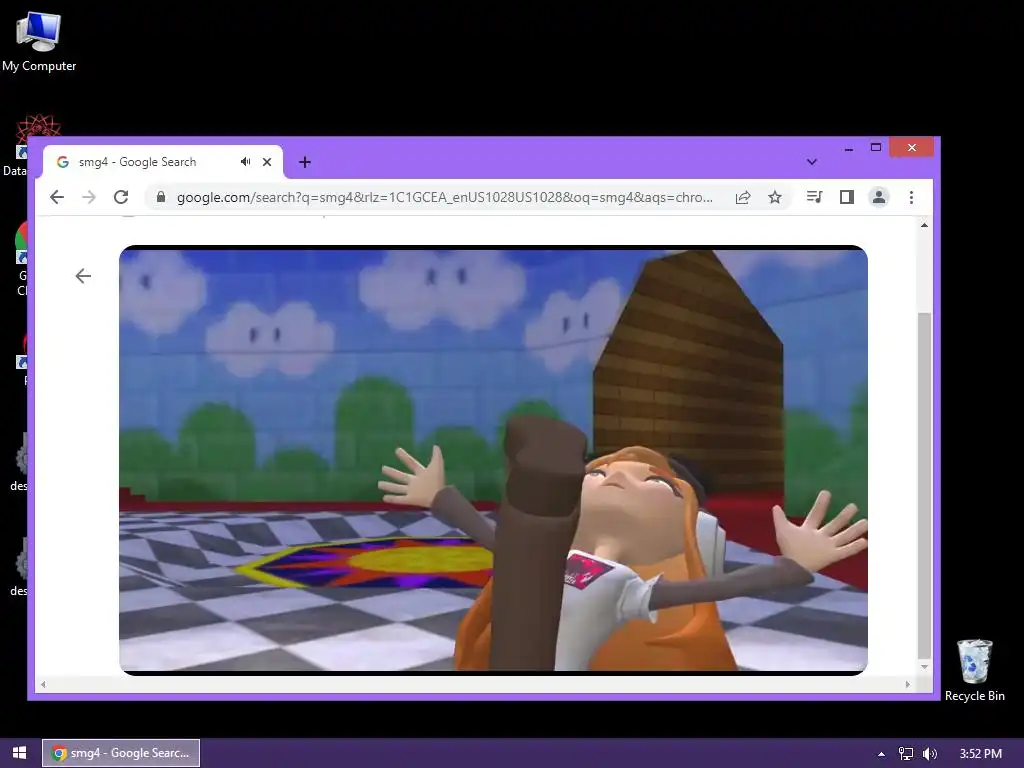Open Chrome's three-dot menu
This screenshot has height=768, width=1024.
[911, 197]
